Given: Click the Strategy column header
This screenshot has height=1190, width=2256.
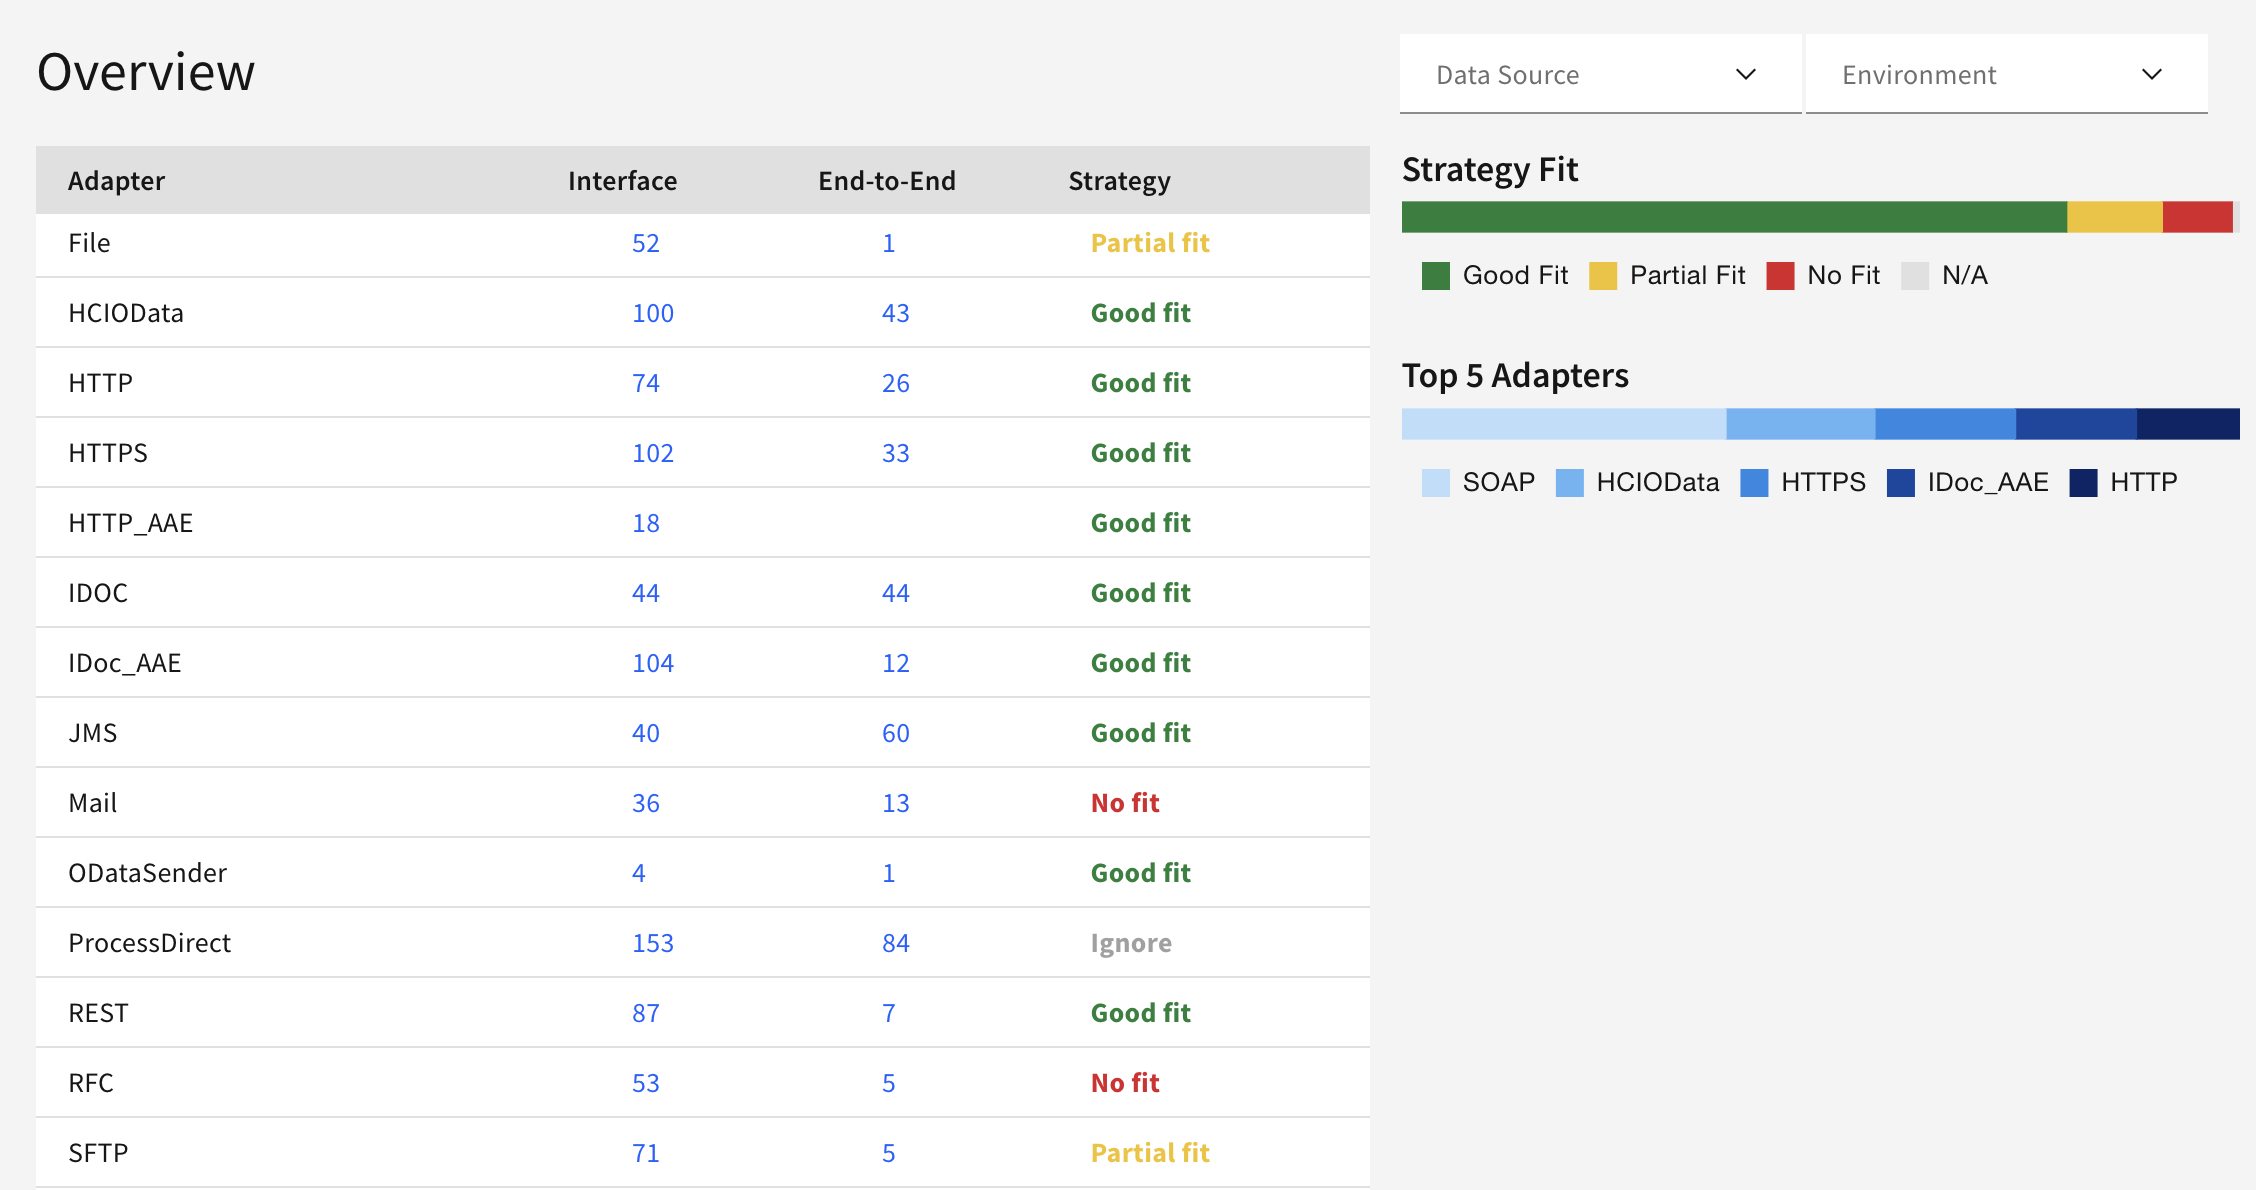Looking at the screenshot, I should tap(1119, 181).
